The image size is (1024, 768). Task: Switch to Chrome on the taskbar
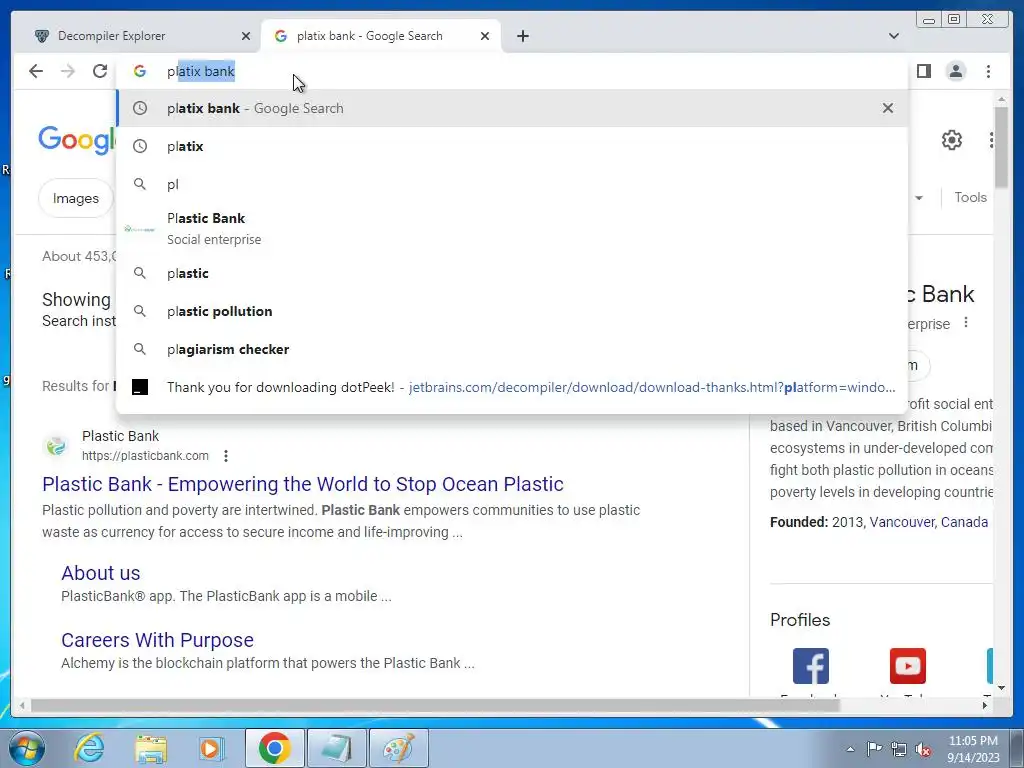coord(274,748)
